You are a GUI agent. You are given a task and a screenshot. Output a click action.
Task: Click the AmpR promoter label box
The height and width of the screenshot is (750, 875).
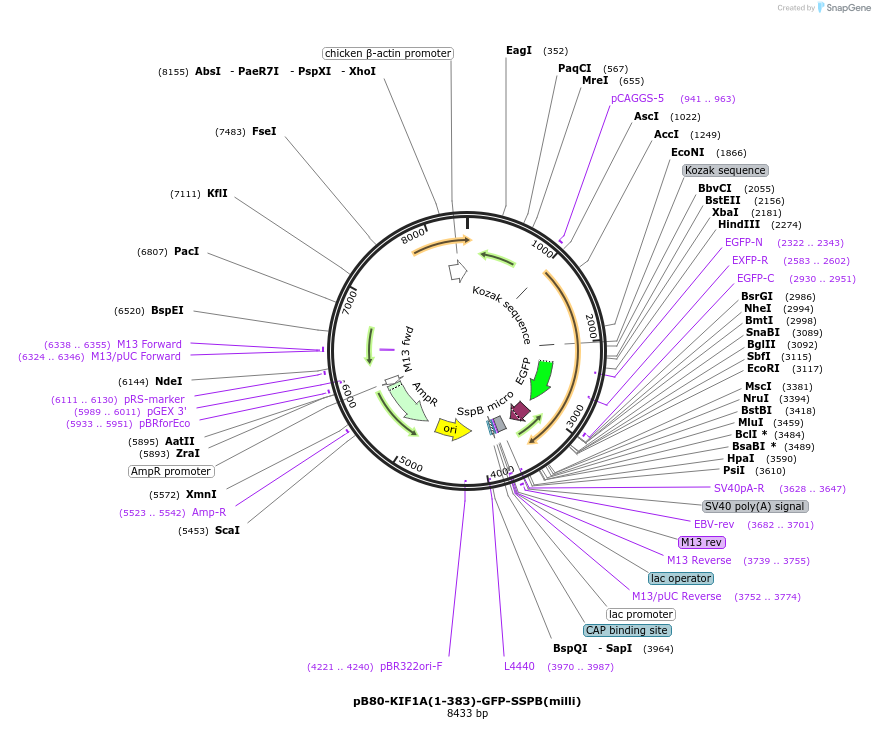coord(171,471)
